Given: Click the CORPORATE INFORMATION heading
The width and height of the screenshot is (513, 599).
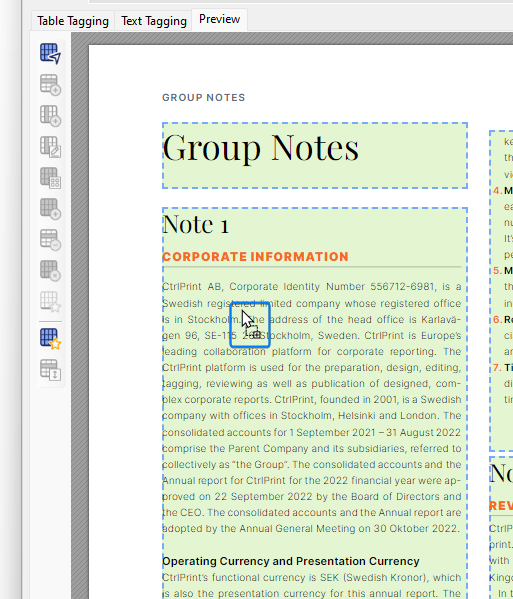Looking at the screenshot, I should tap(255, 256).
